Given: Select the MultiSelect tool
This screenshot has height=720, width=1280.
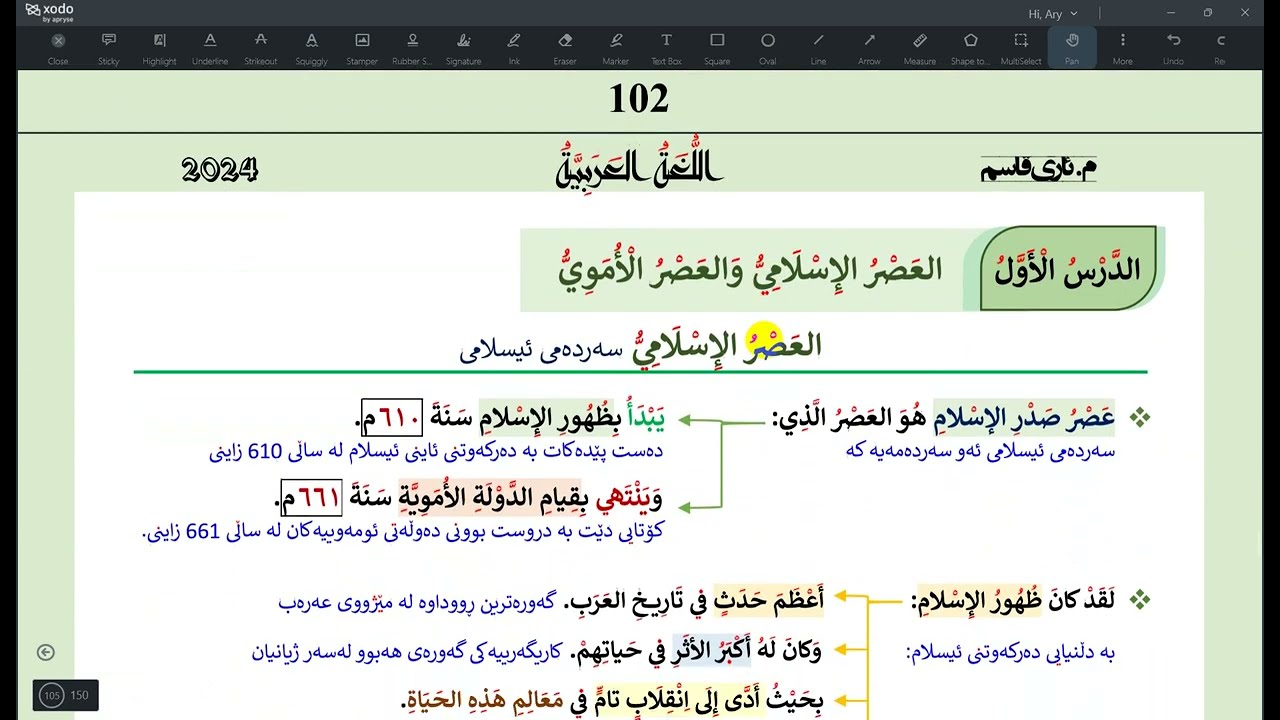Looking at the screenshot, I should coord(1021,47).
